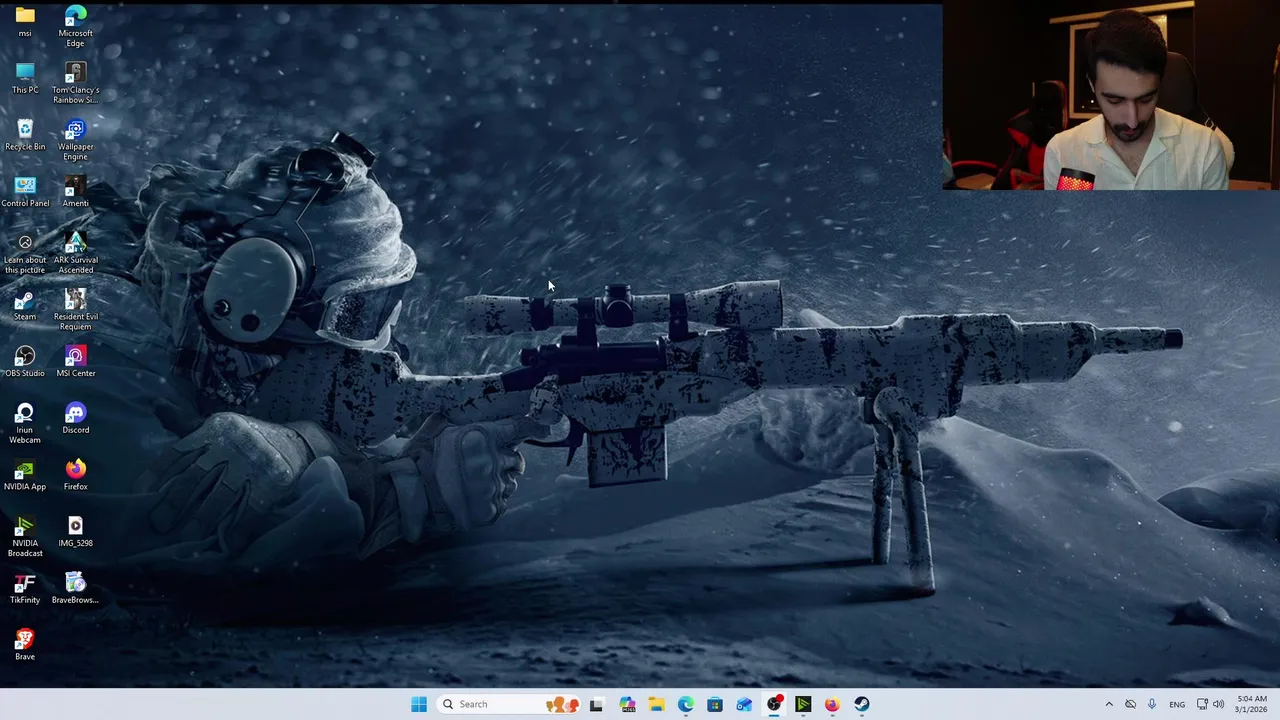Image resolution: width=1280 pixels, height=720 pixels.
Task: Open the Copilot icon in the taskbar
Action: click(x=627, y=704)
